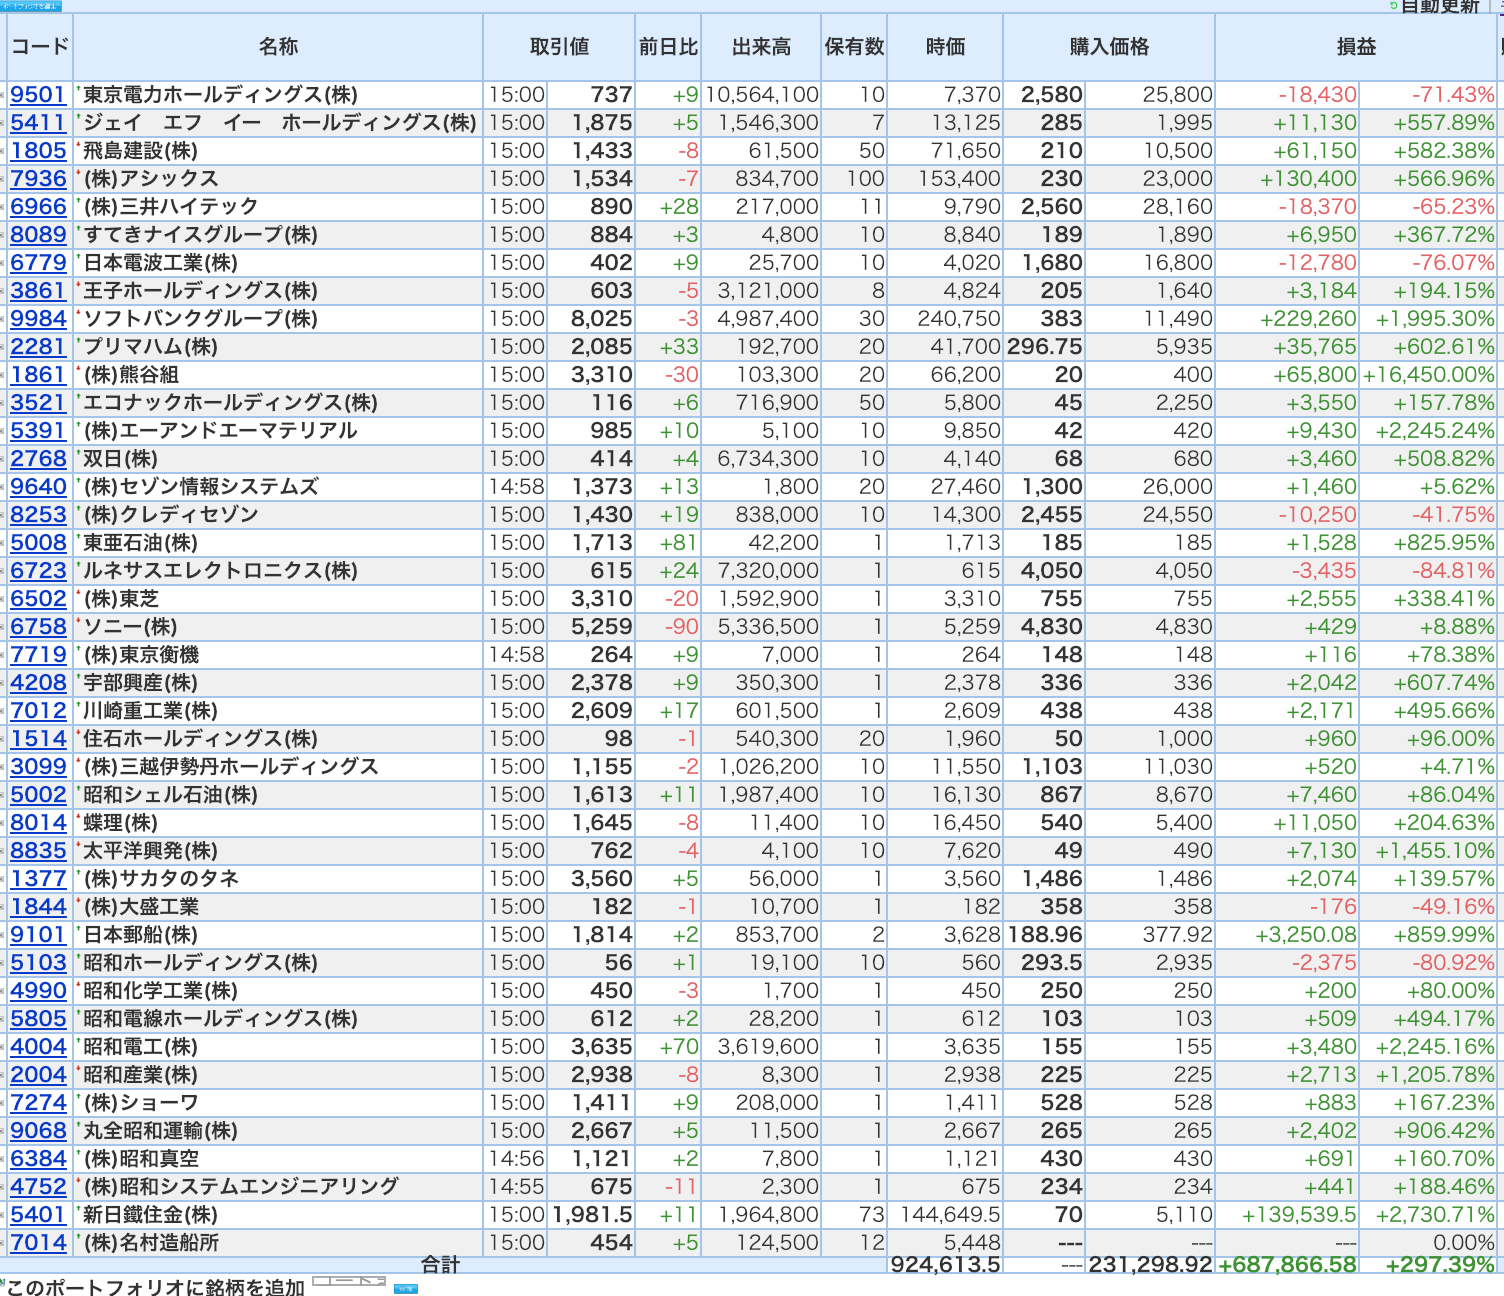Click the ソフトバンクグループ(株) name cell
The image size is (1504, 1296).
[x=278, y=319]
